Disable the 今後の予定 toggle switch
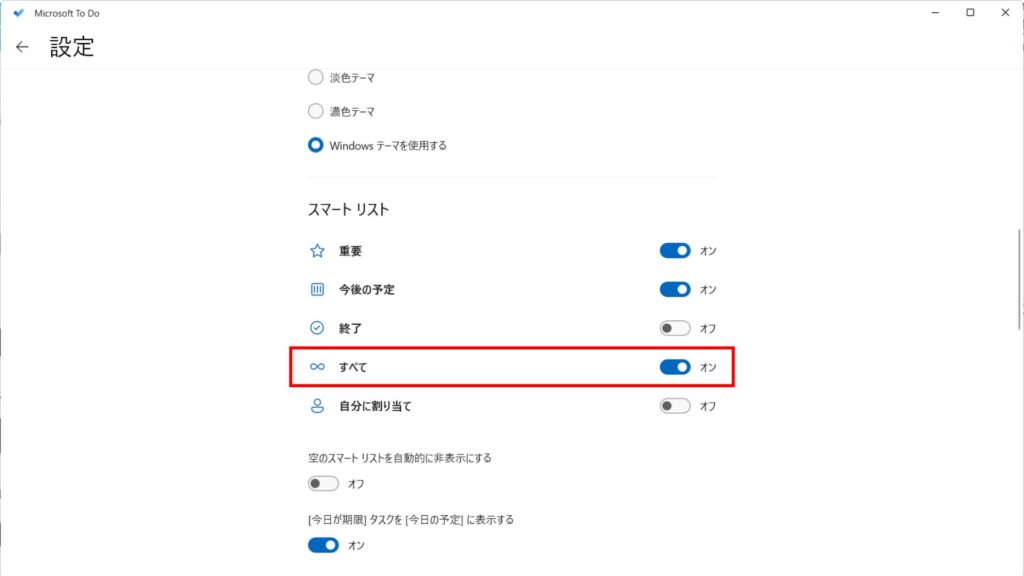 click(x=675, y=290)
